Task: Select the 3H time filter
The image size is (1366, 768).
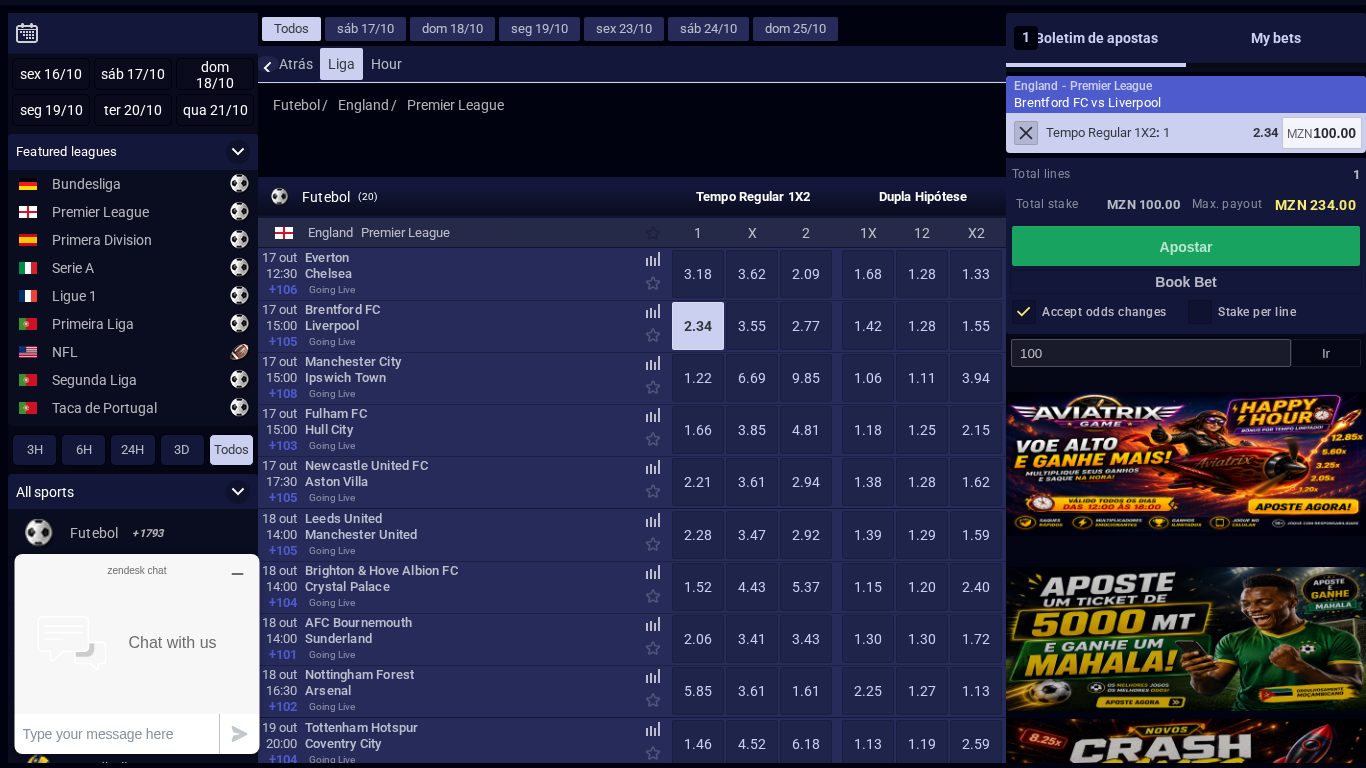Action: [35, 450]
